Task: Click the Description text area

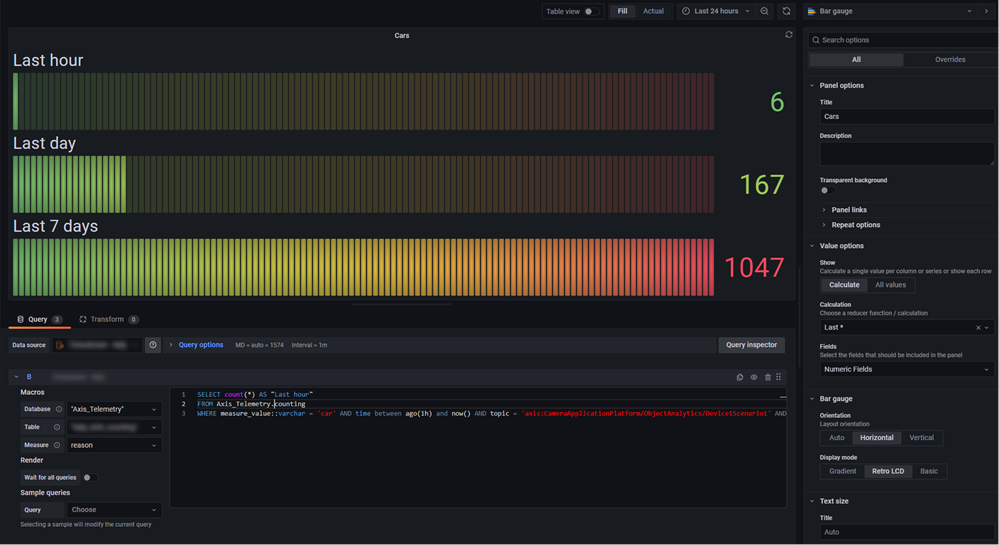Action: (907, 154)
